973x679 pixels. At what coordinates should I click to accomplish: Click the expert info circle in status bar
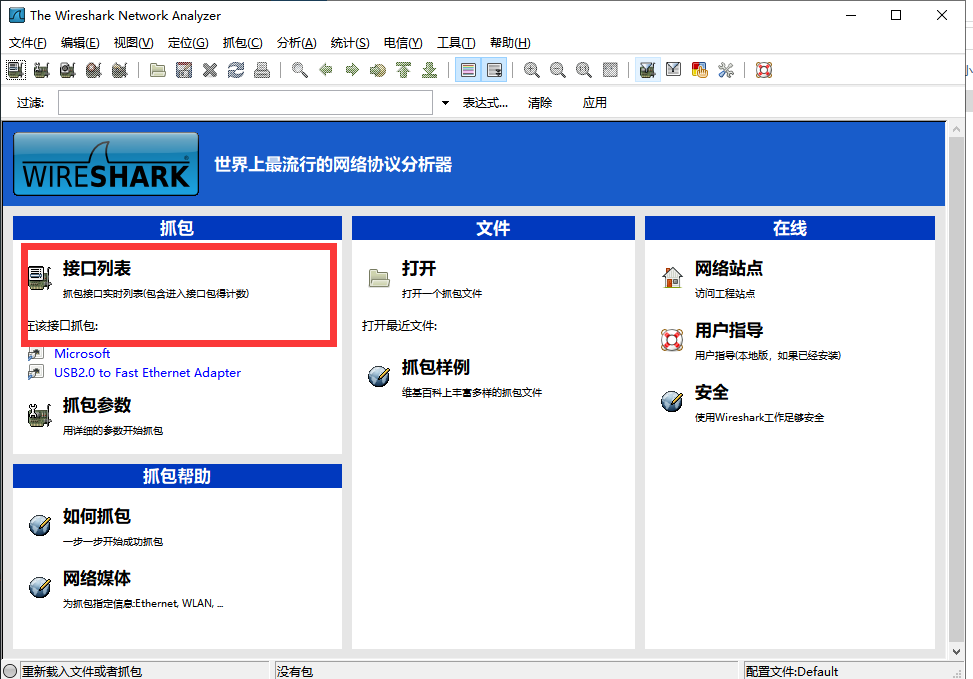(x=10, y=671)
